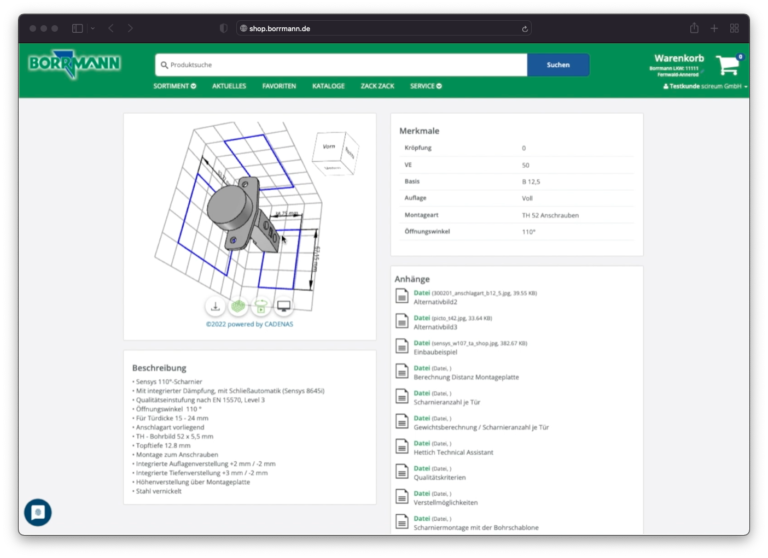Toggle the Safari sidebar
The width and height of the screenshot is (768, 558).
tap(77, 28)
